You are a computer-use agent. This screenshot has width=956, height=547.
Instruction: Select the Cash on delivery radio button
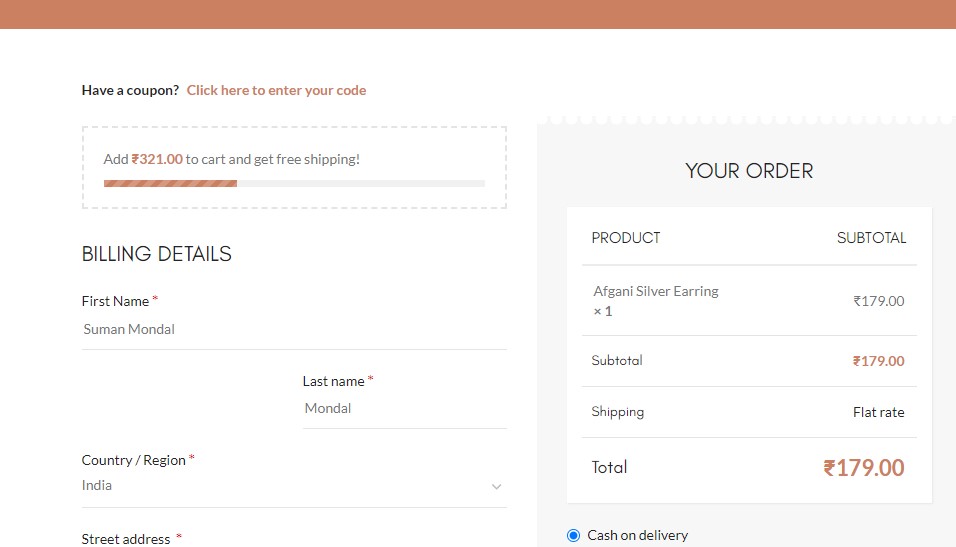[x=573, y=535]
